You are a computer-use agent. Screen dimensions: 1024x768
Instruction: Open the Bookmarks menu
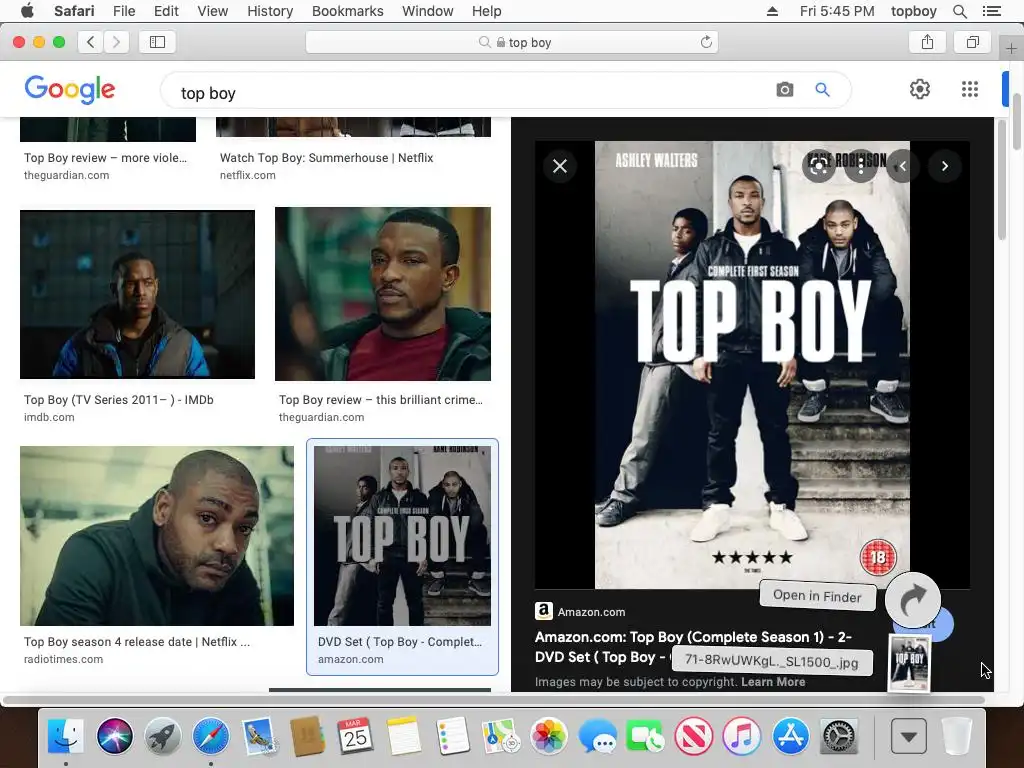coord(347,11)
